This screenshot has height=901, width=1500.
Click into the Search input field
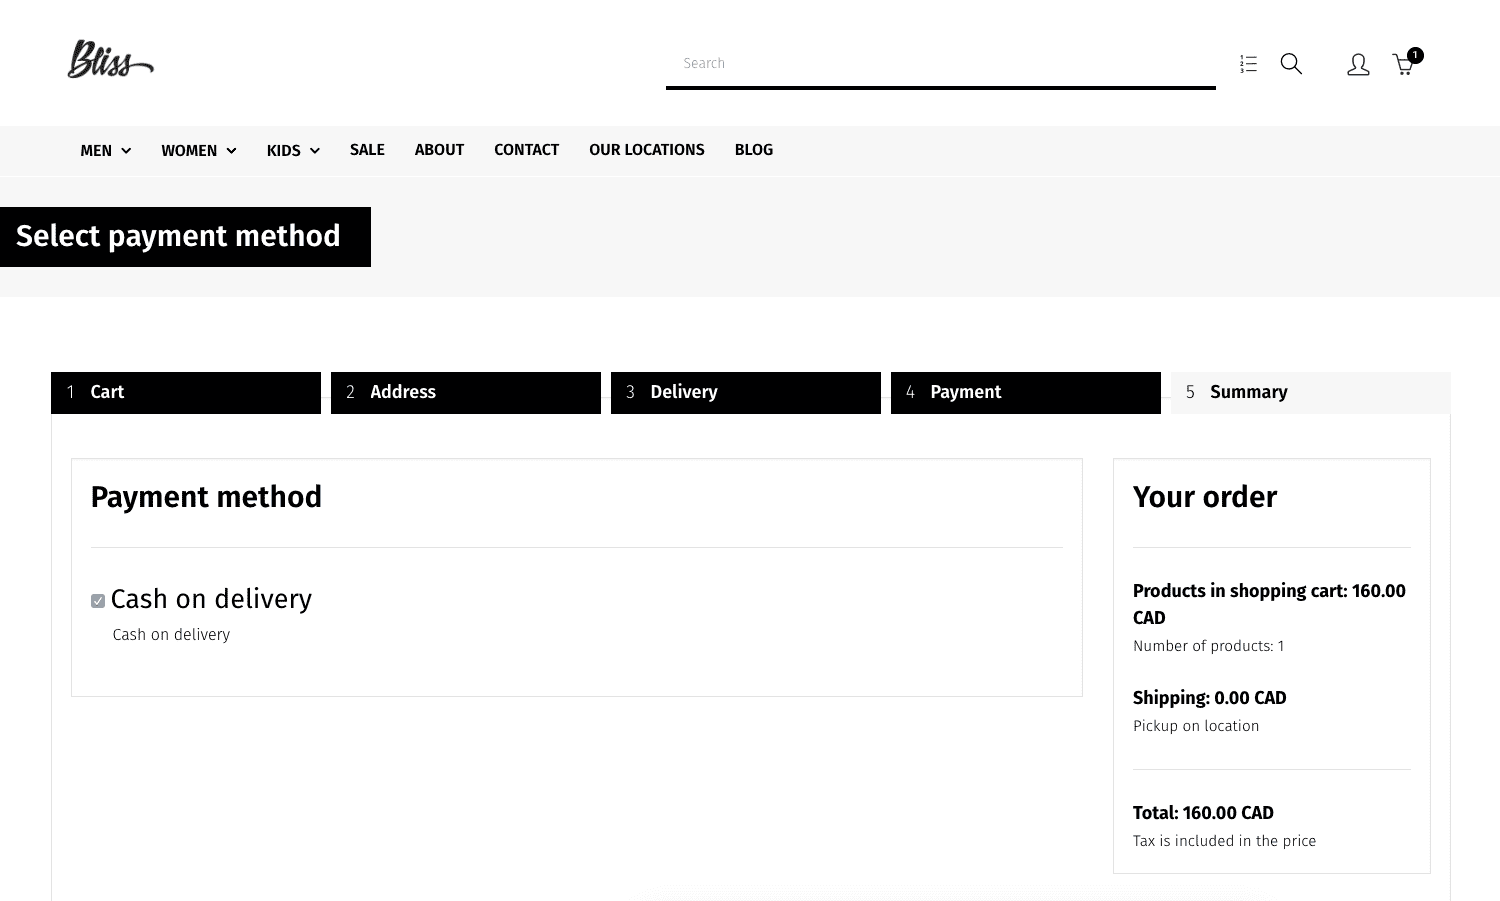[940, 63]
